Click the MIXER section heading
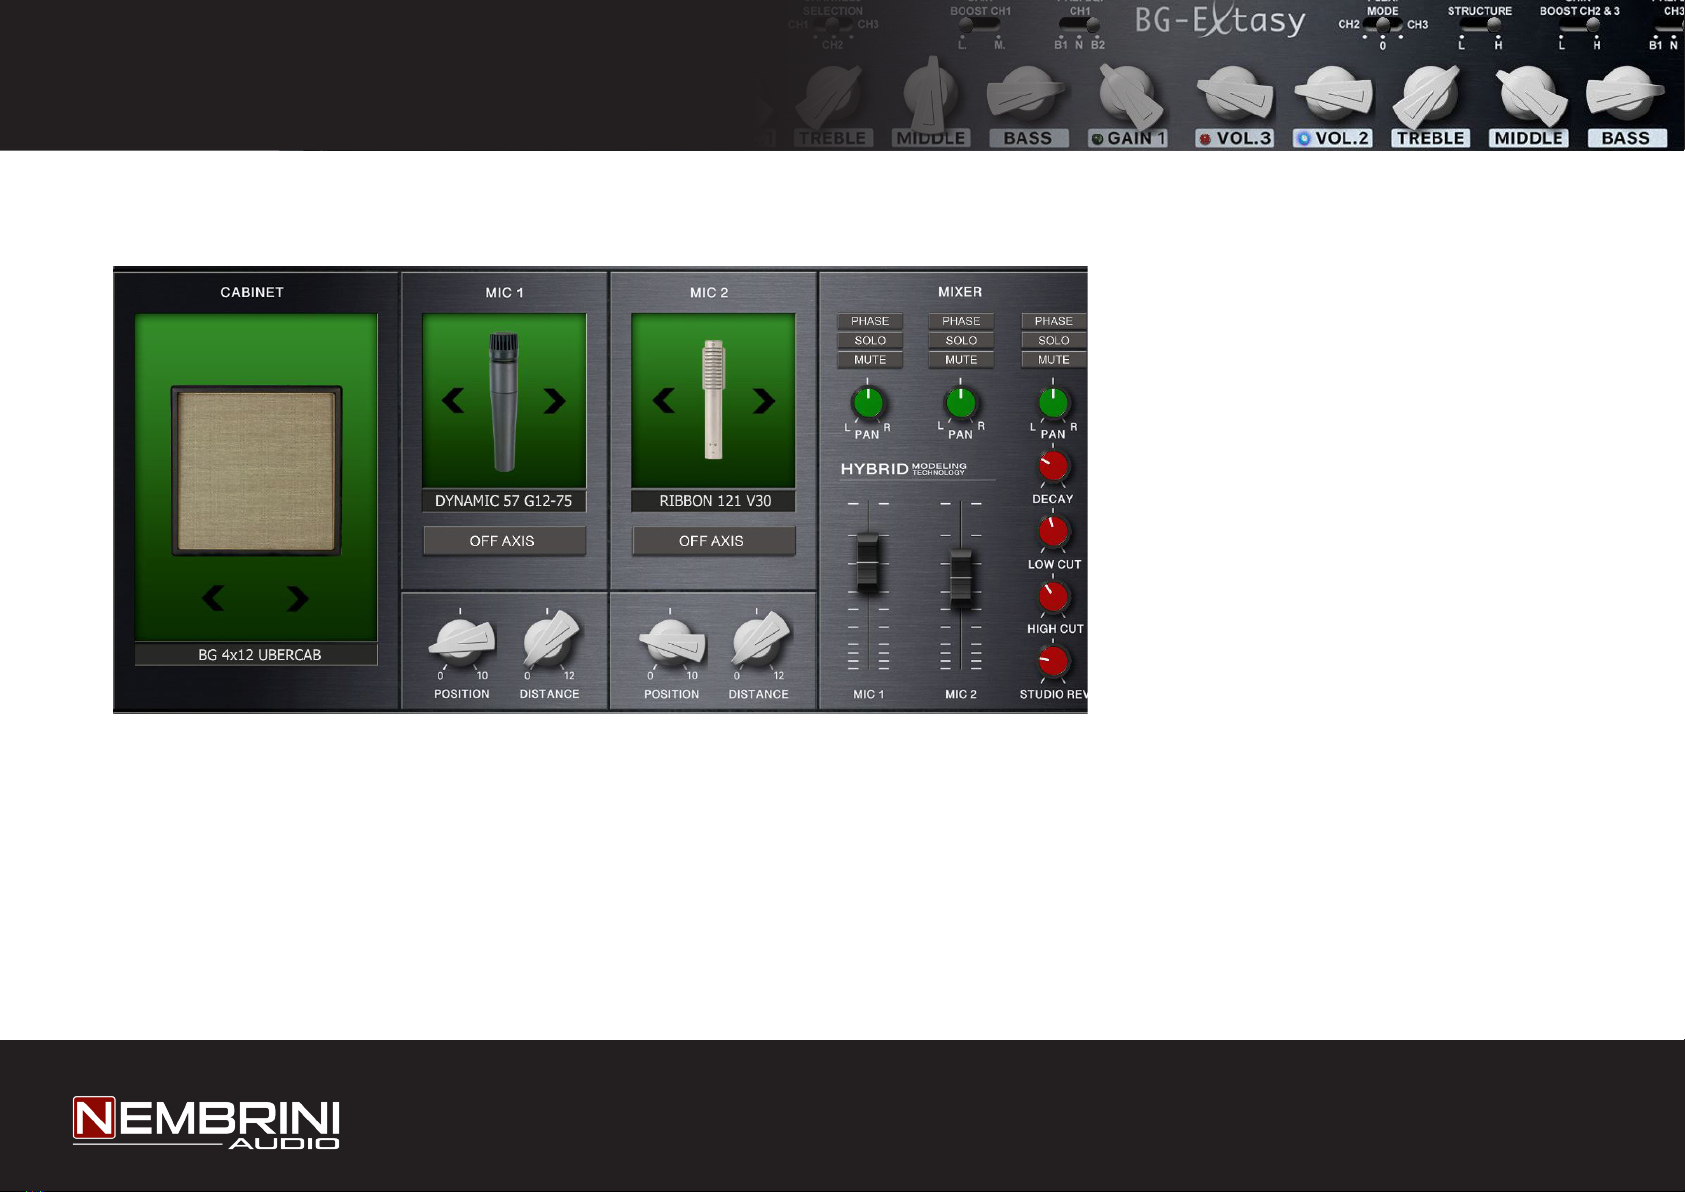 [960, 292]
